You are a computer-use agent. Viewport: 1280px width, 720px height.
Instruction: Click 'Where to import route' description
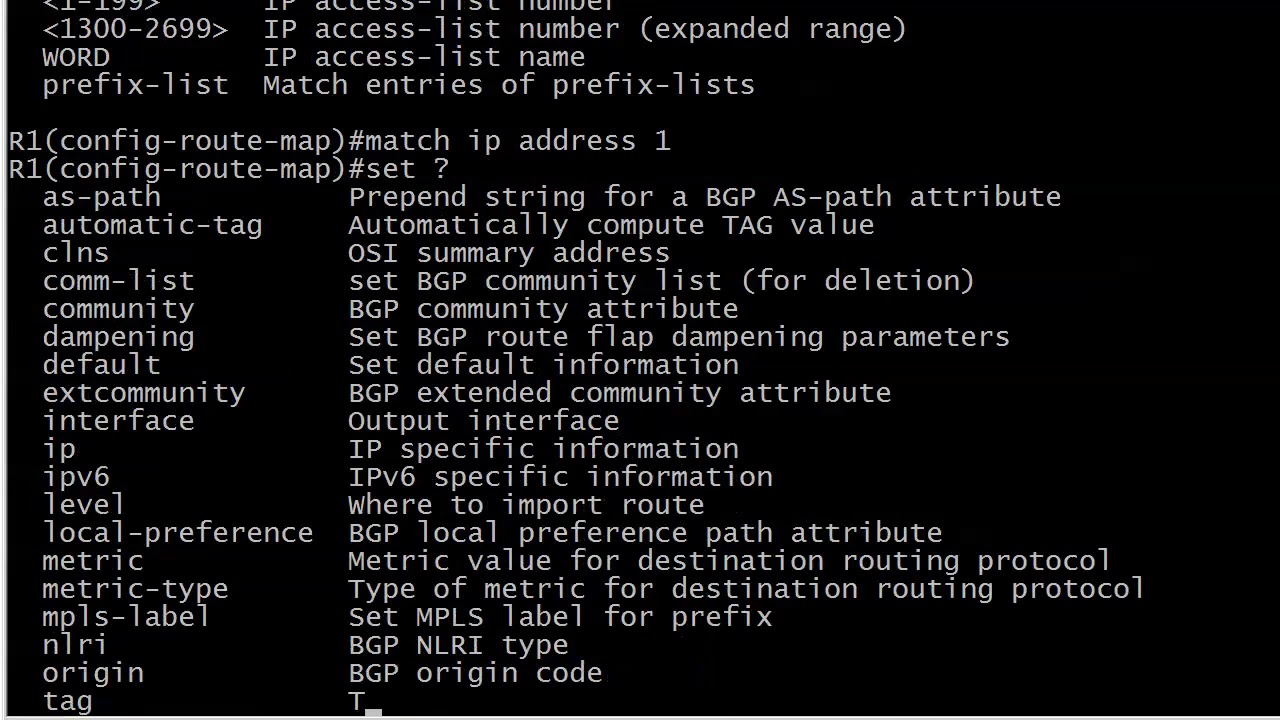[x=526, y=505]
